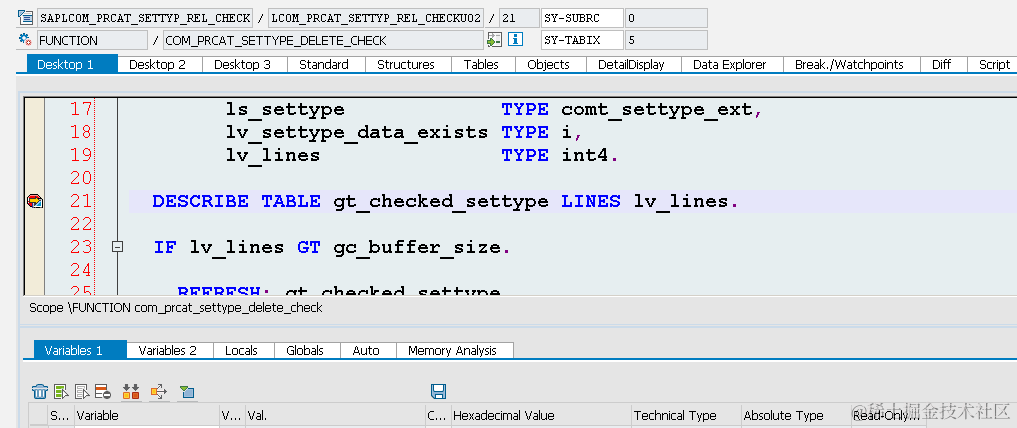Click the red remove-row icon in variables toolbar
Viewport: 1017px width, 428px height.
pyautogui.click(x=102, y=391)
